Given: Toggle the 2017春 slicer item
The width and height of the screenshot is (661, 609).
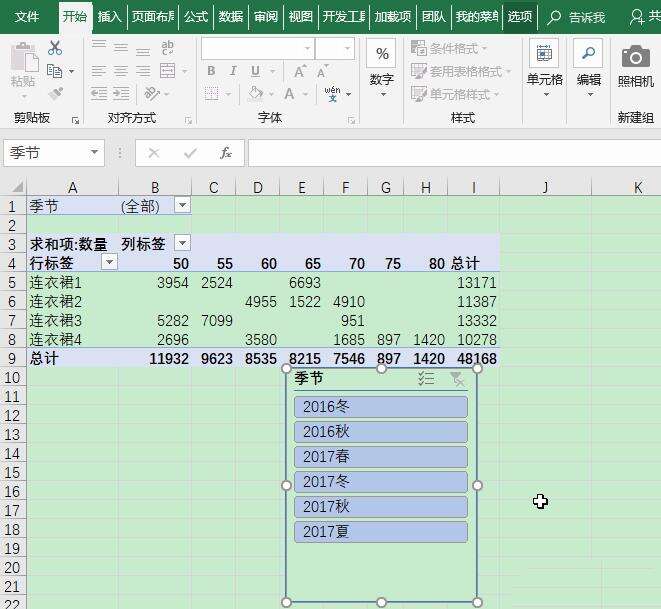Looking at the screenshot, I should coord(381,457).
